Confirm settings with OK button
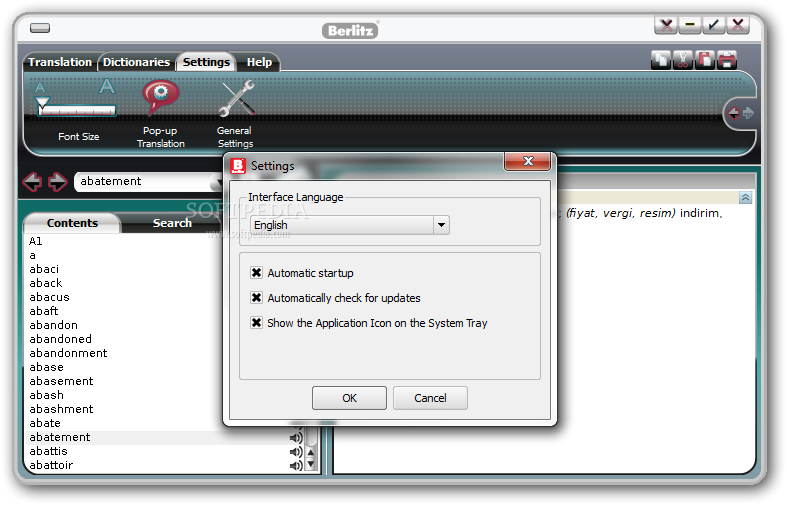The height and width of the screenshot is (505, 787). click(x=349, y=398)
